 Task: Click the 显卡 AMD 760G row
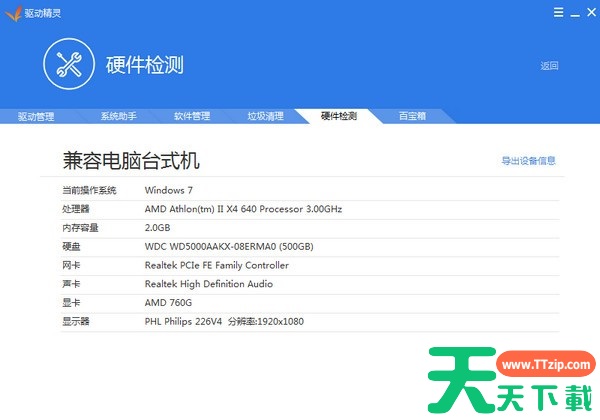pos(167,303)
